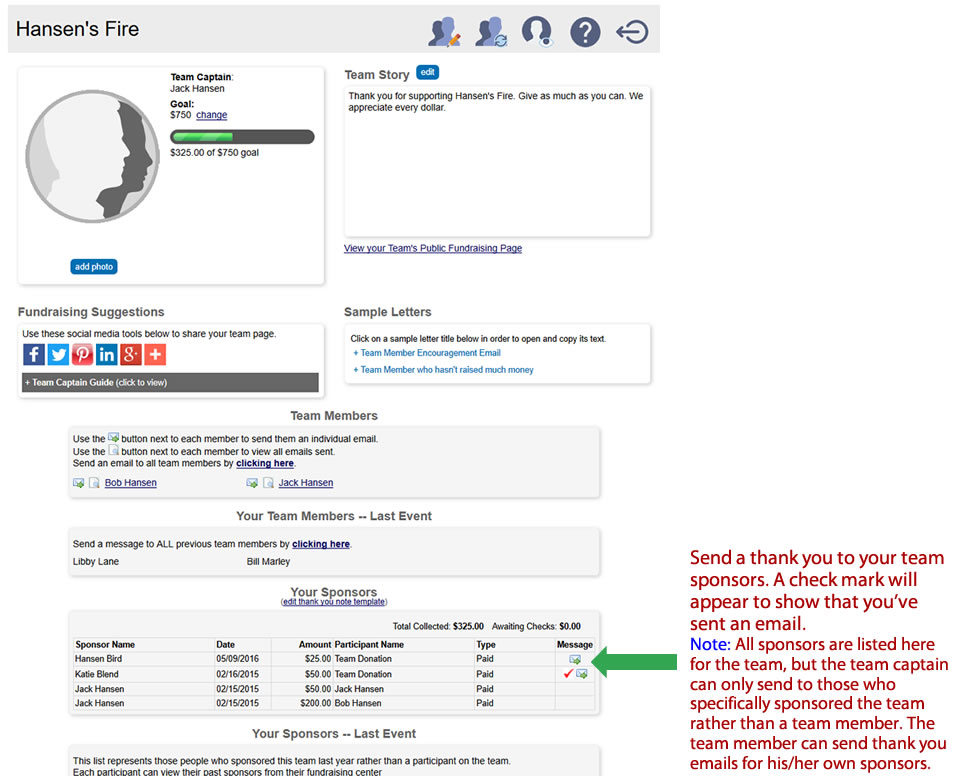Share team page on Twitter
970x783 pixels.
(x=58, y=354)
